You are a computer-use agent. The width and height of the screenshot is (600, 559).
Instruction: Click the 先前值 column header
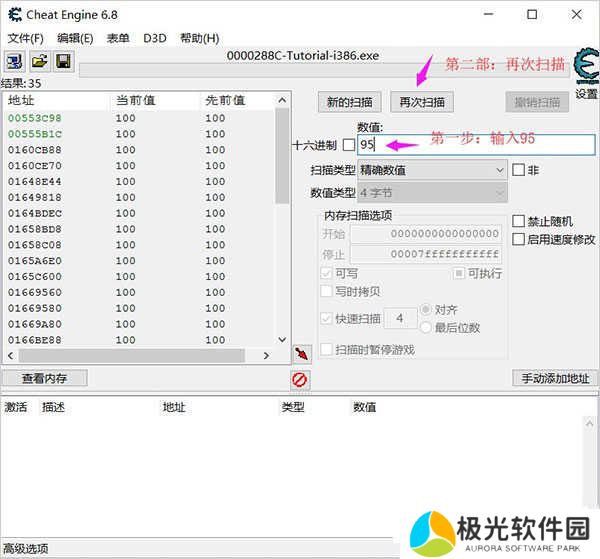(x=225, y=101)
